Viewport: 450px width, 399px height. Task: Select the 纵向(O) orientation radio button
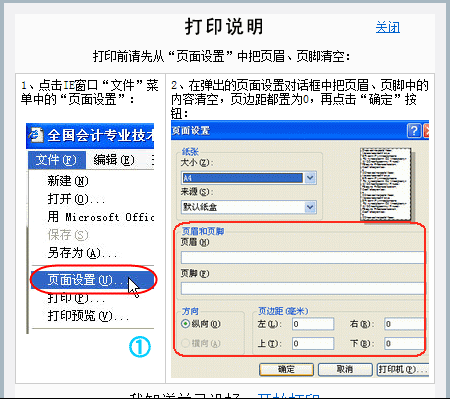pyautogui.click(x=186, y=324)
